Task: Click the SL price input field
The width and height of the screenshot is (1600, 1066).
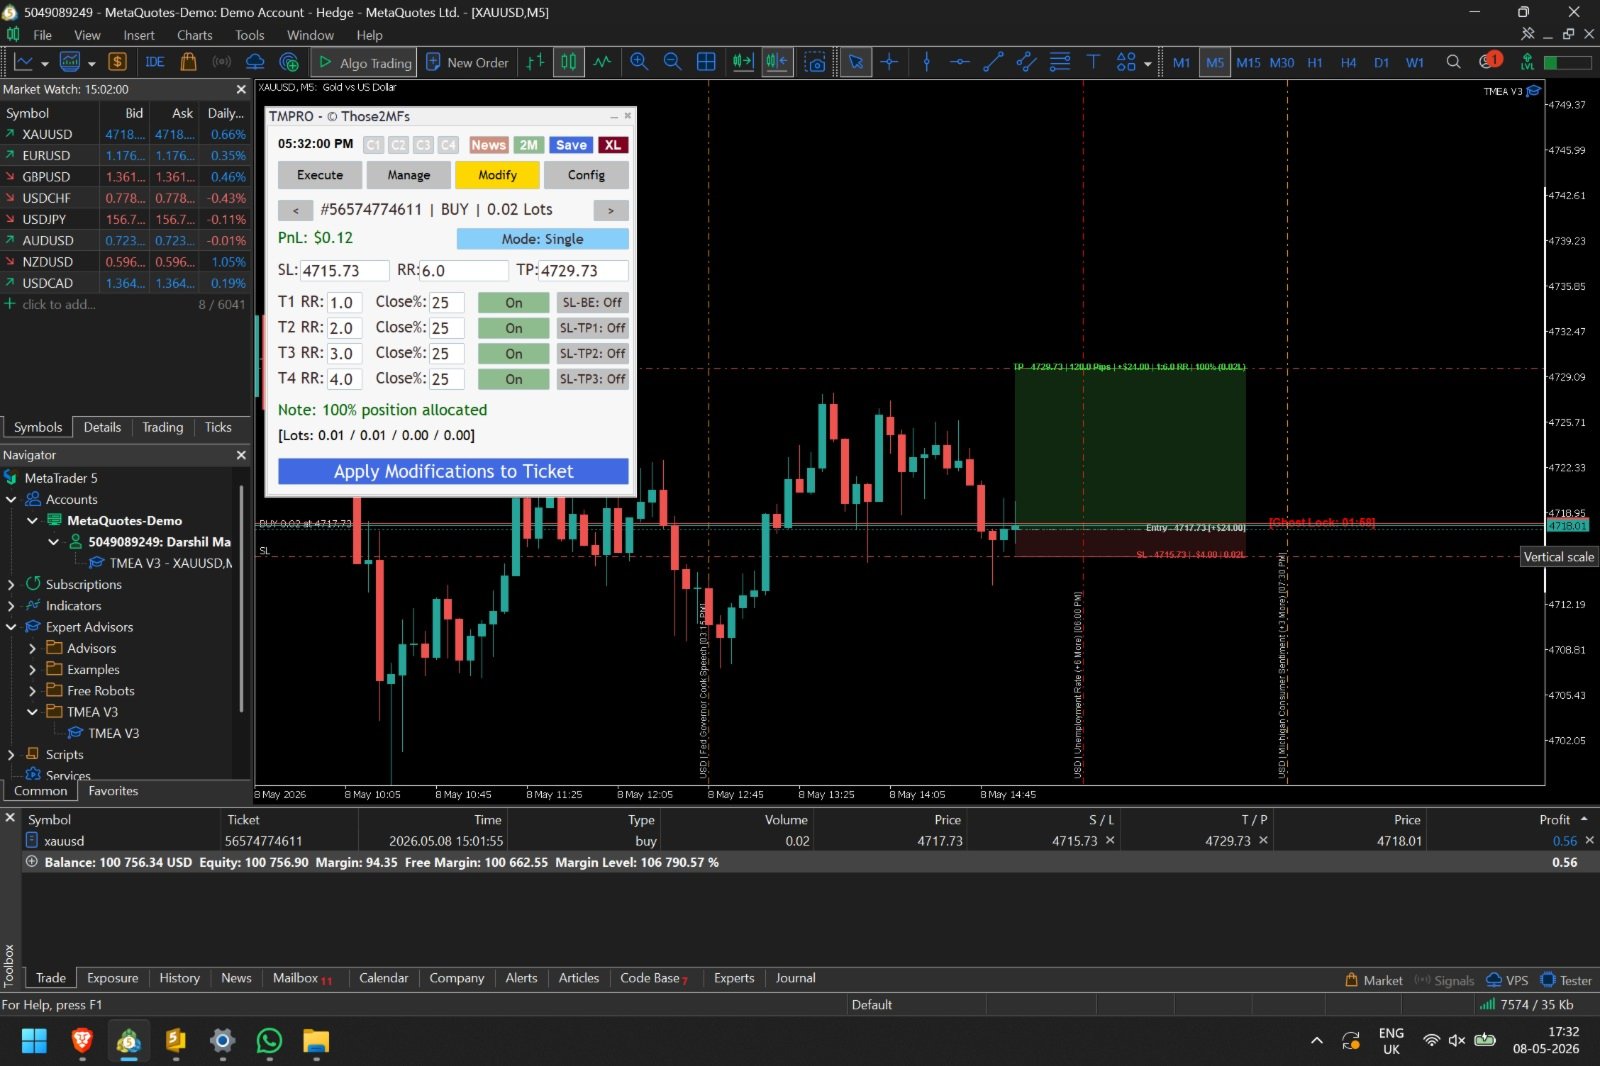Action: click(344, 271)
